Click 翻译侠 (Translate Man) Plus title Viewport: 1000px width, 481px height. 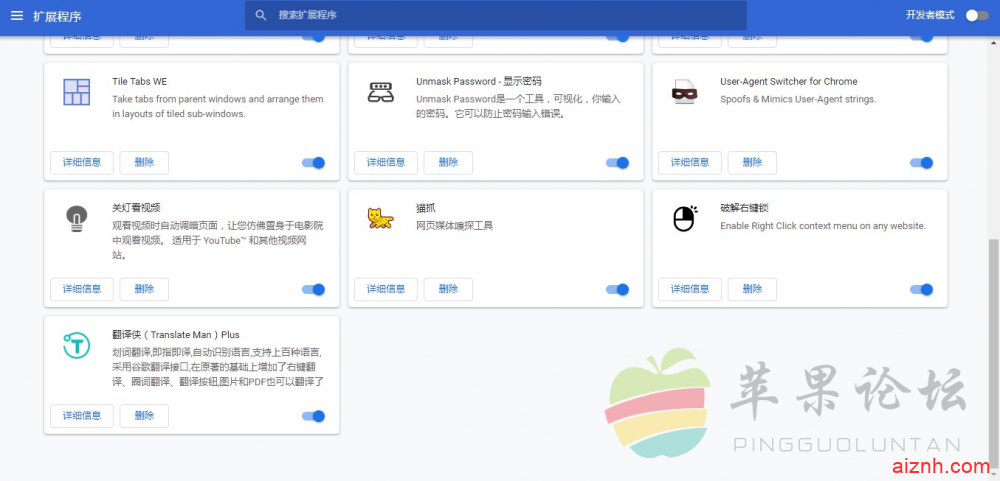[176, 335]
